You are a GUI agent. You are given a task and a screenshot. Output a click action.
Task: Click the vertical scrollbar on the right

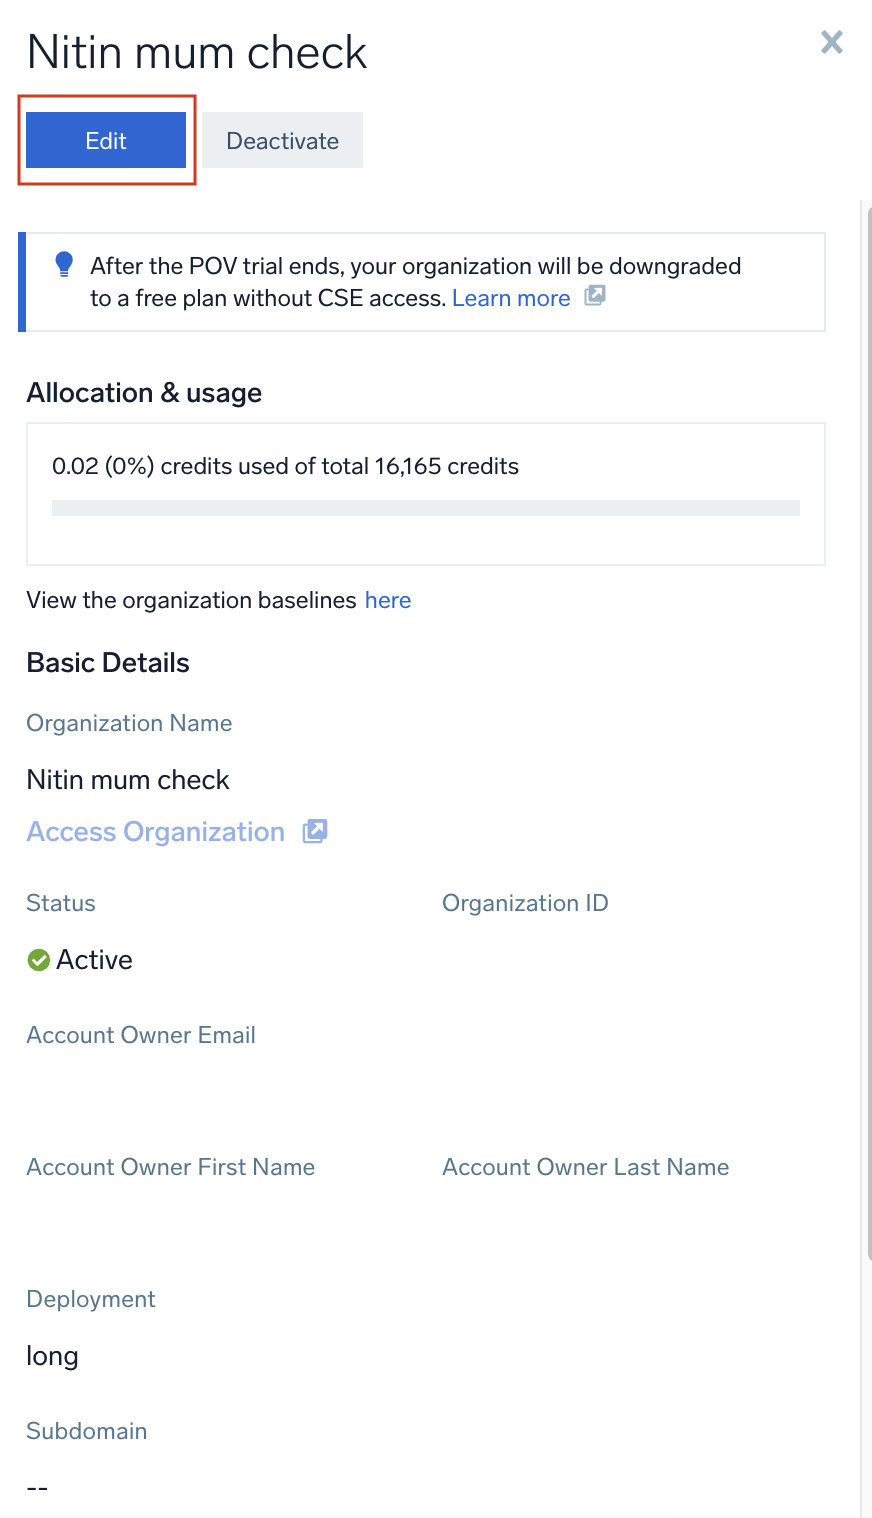(866, 700)
